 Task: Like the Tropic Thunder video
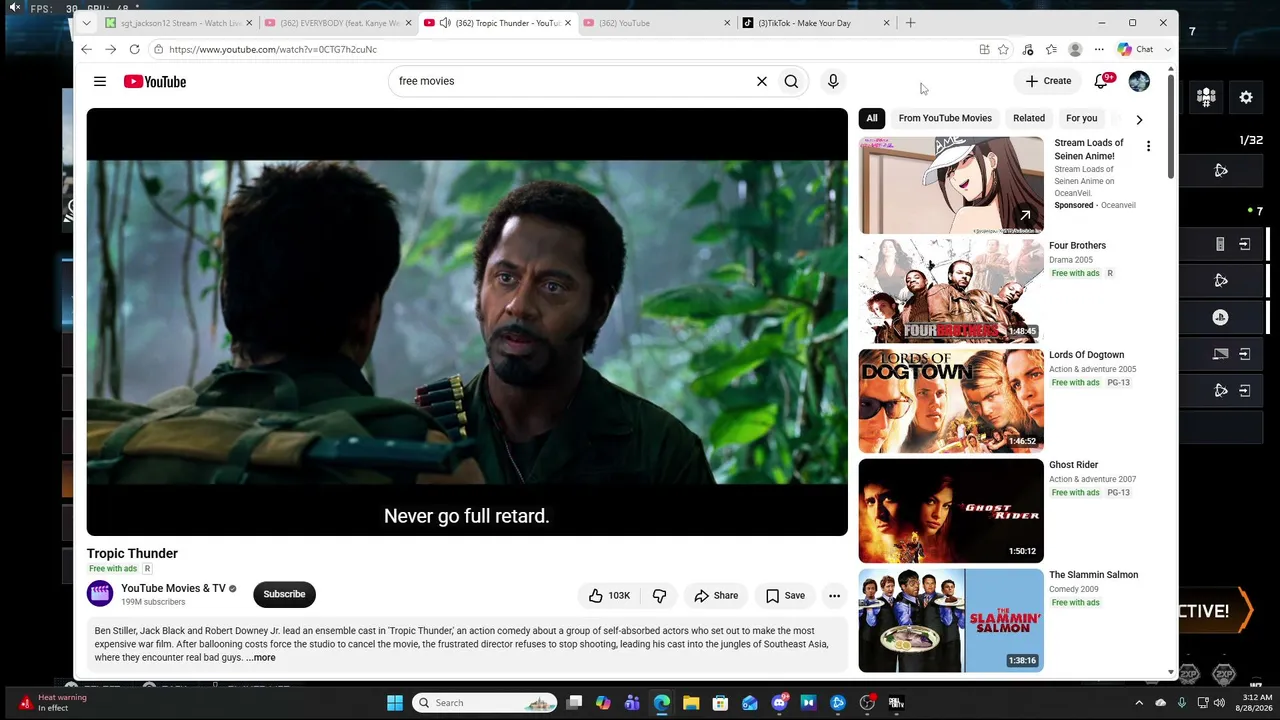609,596
